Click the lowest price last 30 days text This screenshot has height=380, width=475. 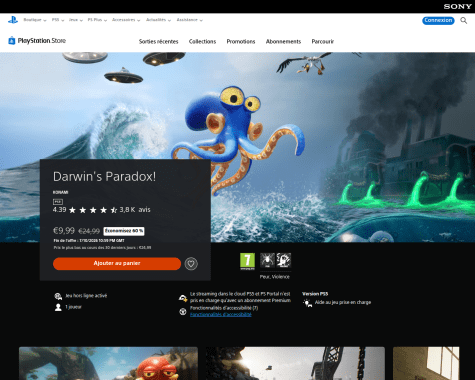tap(102, 248)
